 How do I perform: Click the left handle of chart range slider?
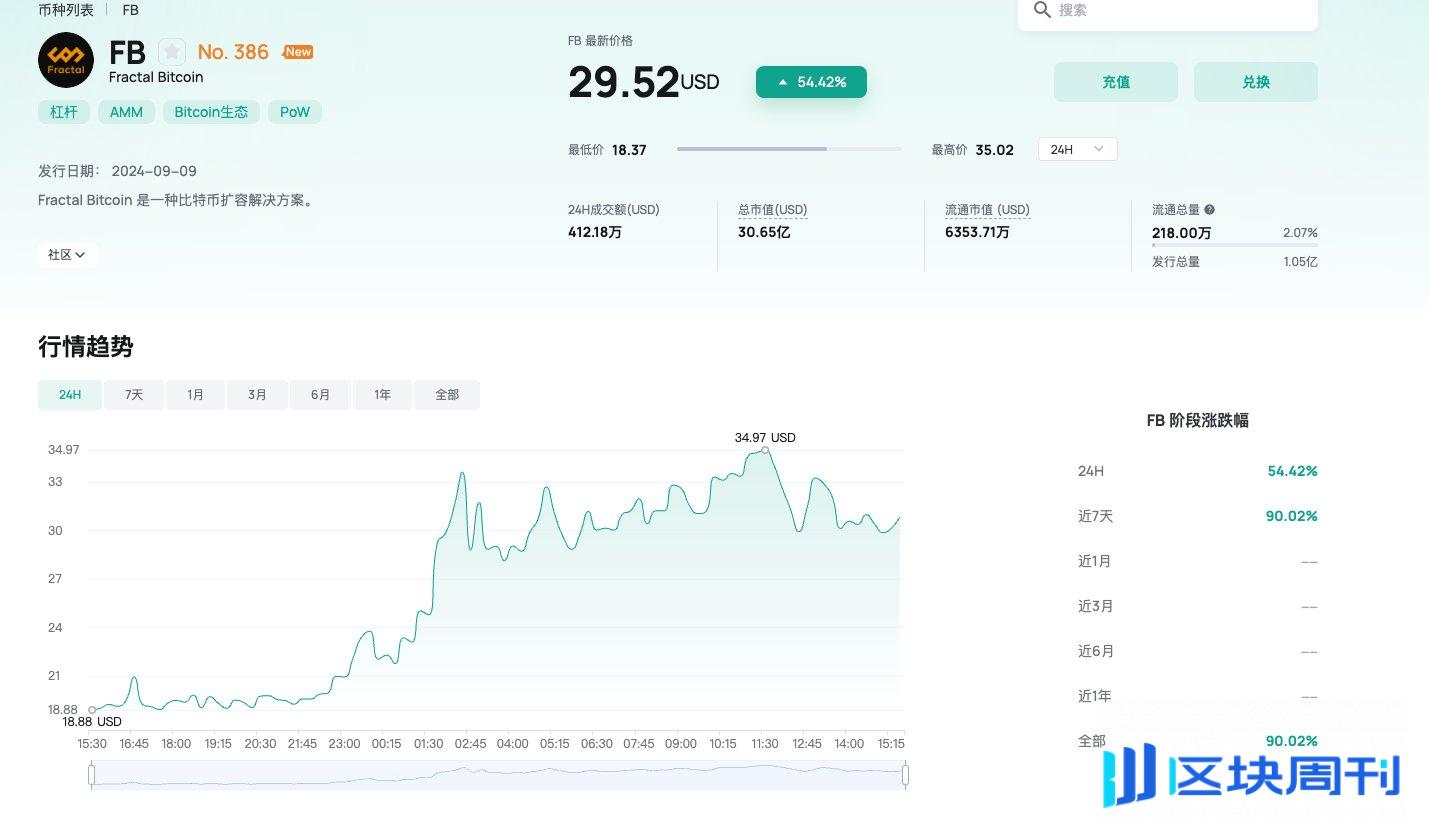tap(91, 775)
